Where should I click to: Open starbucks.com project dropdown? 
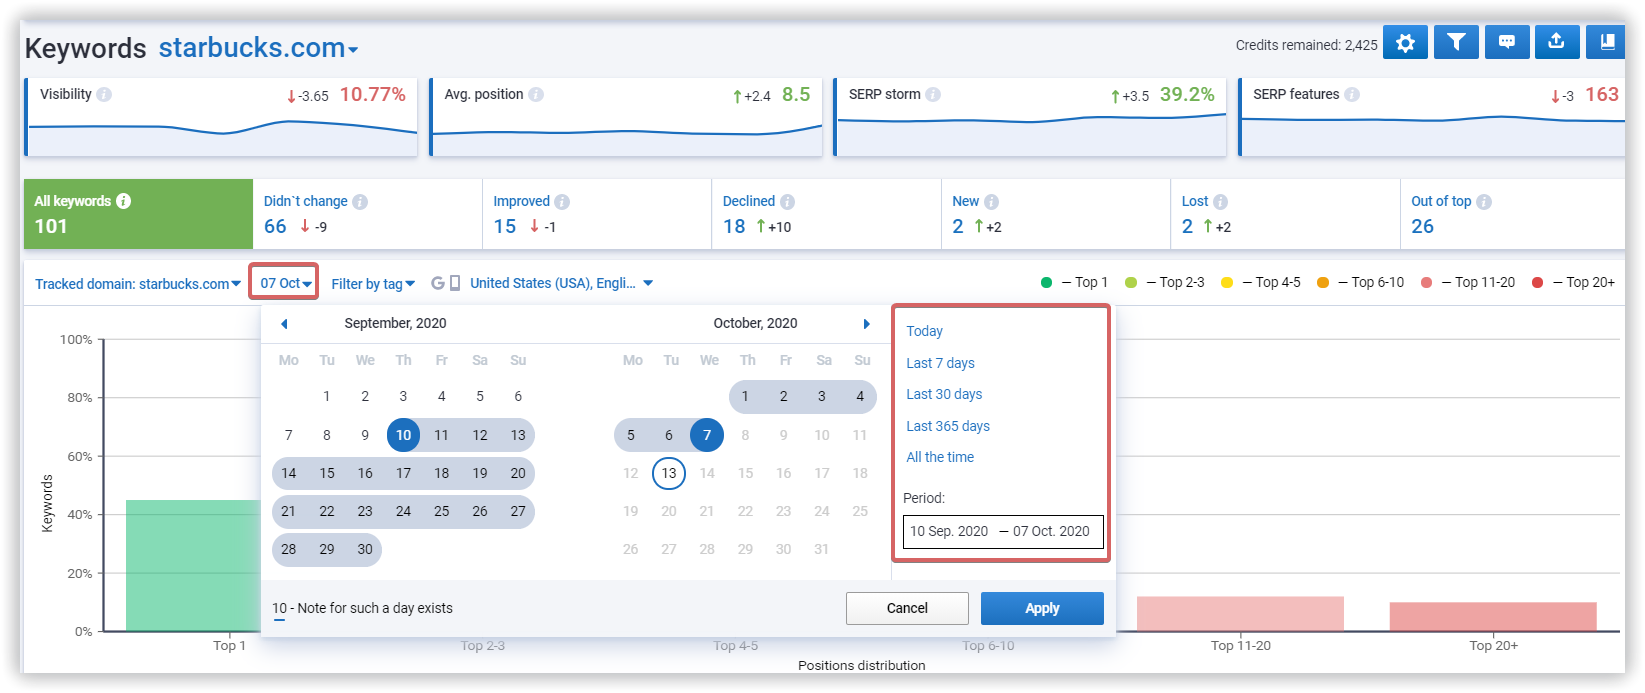pos(258,48)
